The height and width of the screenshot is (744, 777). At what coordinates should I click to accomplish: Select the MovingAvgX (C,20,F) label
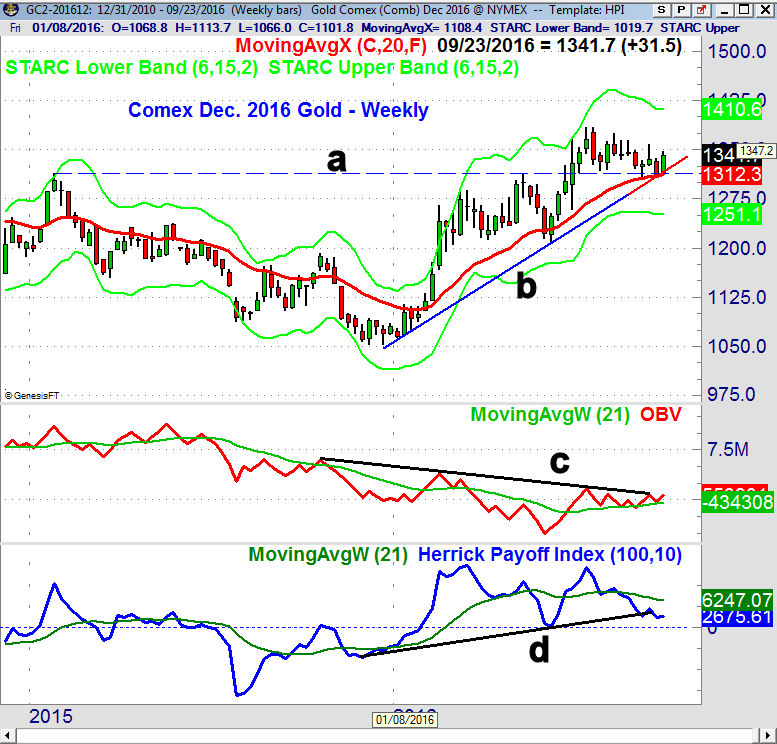[331, 46]
